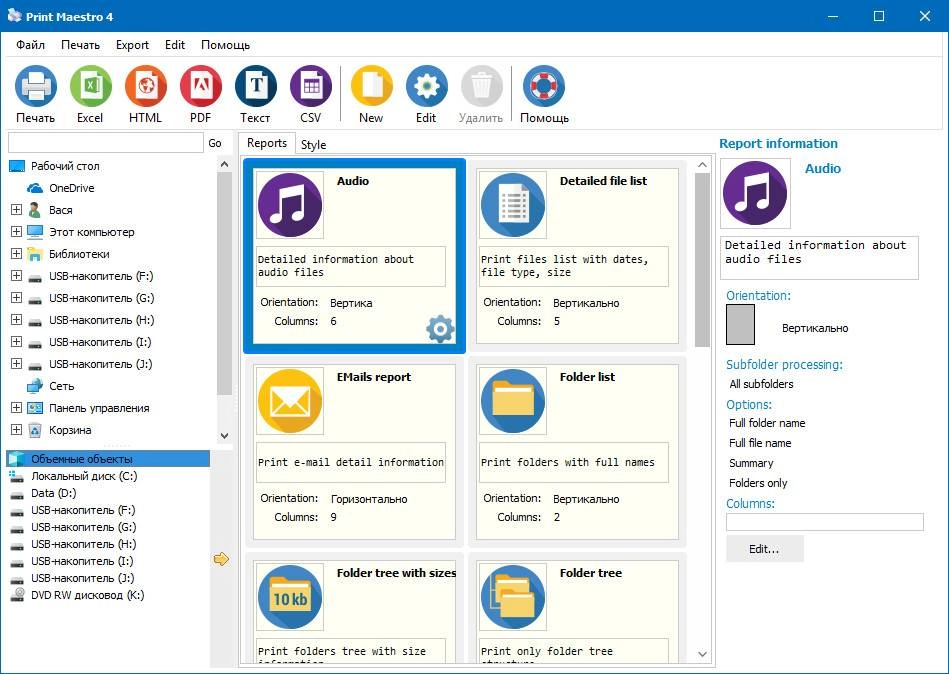Viewport: 949px width, 674px height.
Task: Expand Панель управления tree node
Action: [x=16, y=408]
